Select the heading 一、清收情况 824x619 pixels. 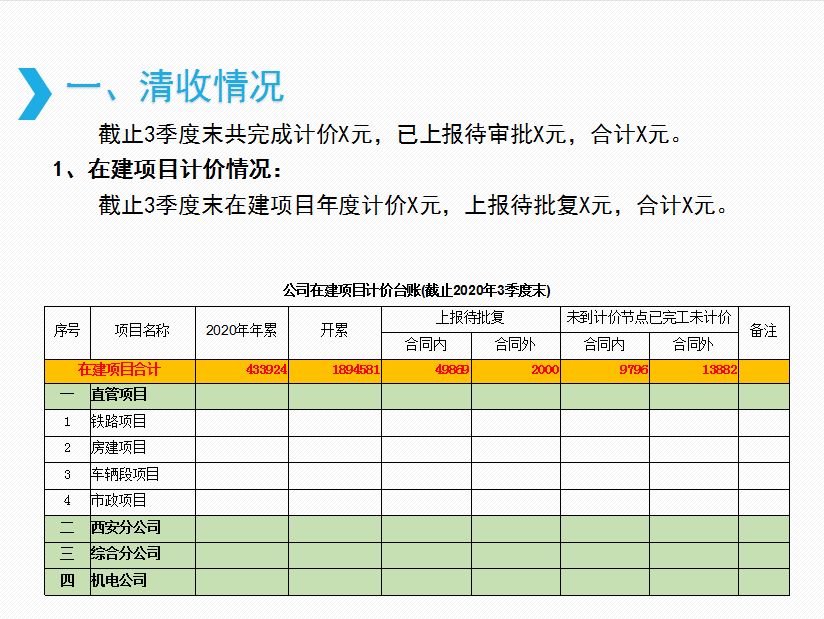click(x=174, y=86)
